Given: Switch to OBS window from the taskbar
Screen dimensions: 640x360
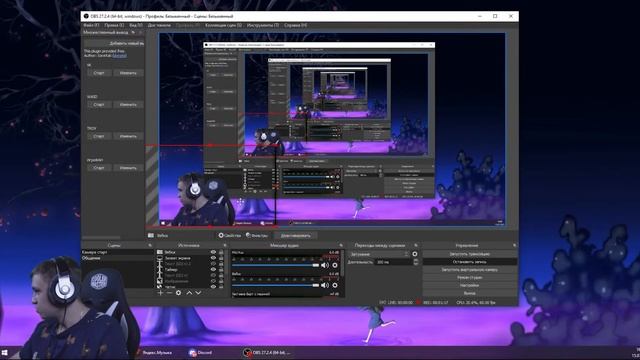Looking at the screenshot, I should click(x=267, y=352).
